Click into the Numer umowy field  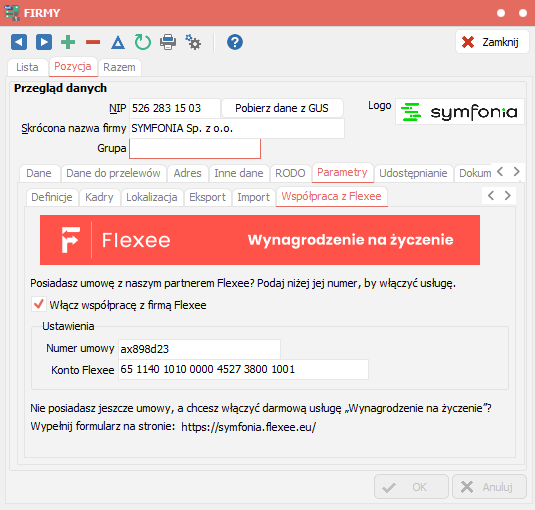(x=199, y=349)
